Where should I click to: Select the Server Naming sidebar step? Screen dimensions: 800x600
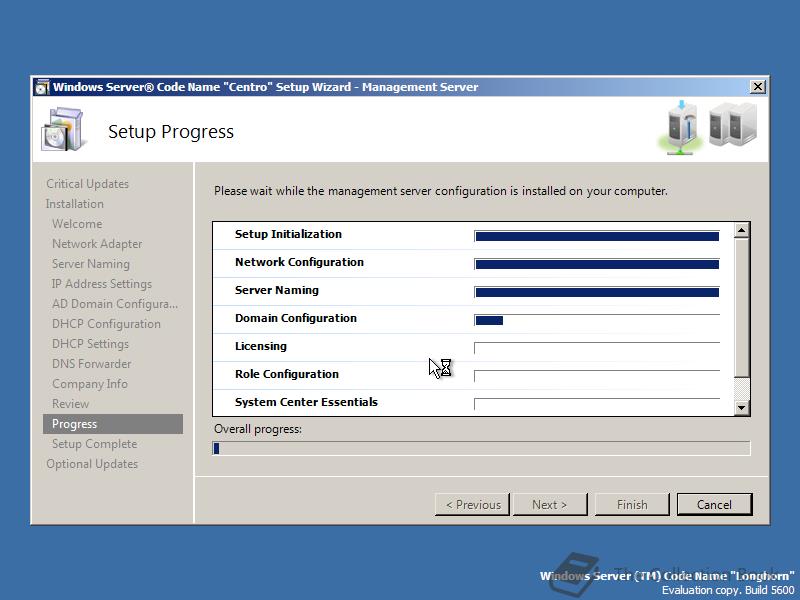pyautogui.click(x=91, y=264)
